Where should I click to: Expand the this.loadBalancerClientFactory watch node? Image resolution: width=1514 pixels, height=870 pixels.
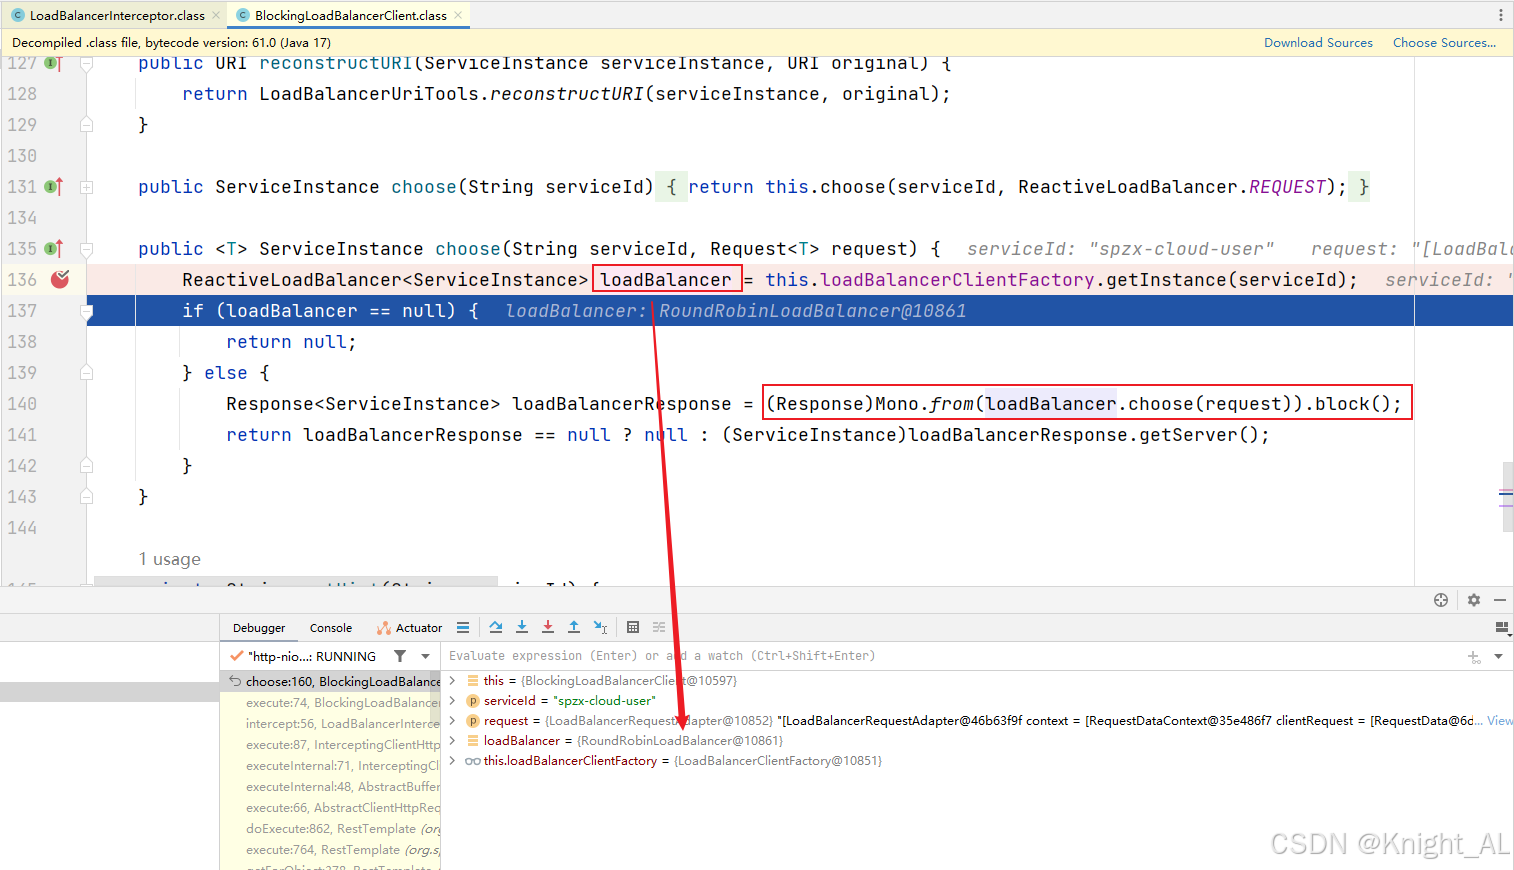pyautogui.click(x=453, y=761)
